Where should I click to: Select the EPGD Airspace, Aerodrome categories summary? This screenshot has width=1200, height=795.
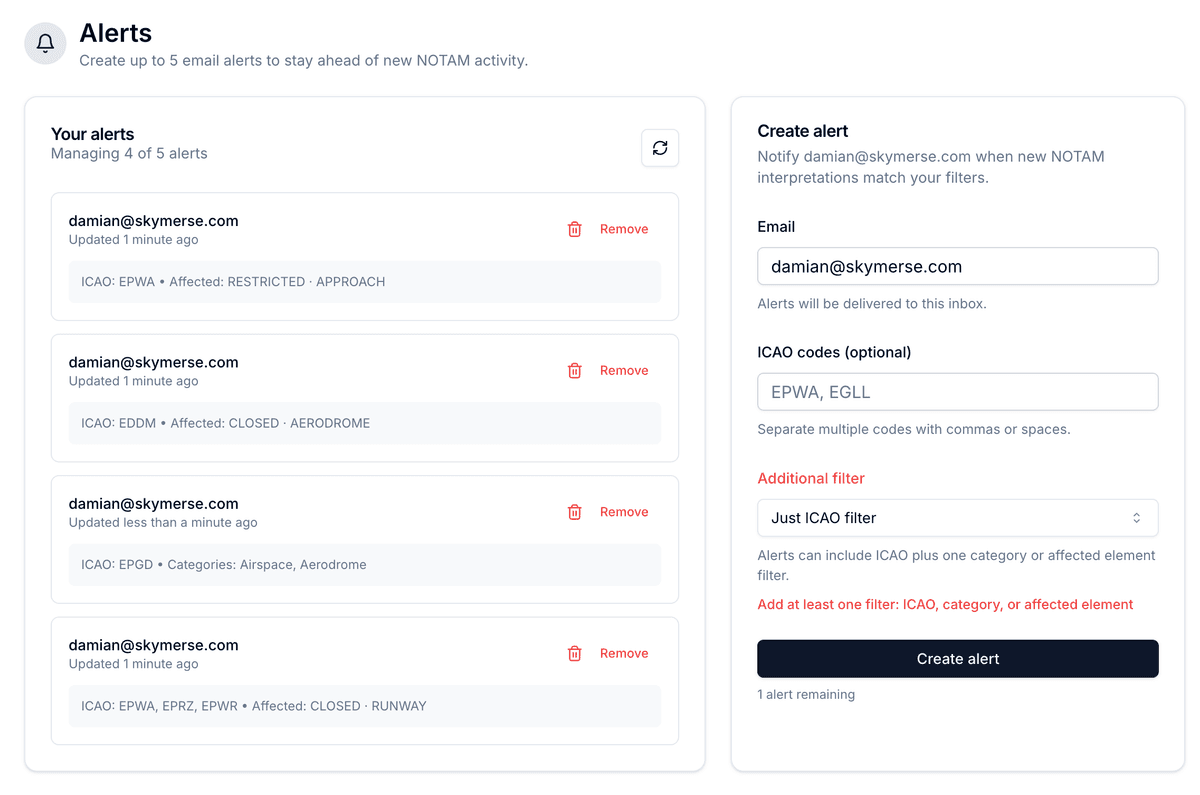tap(224, 565)
